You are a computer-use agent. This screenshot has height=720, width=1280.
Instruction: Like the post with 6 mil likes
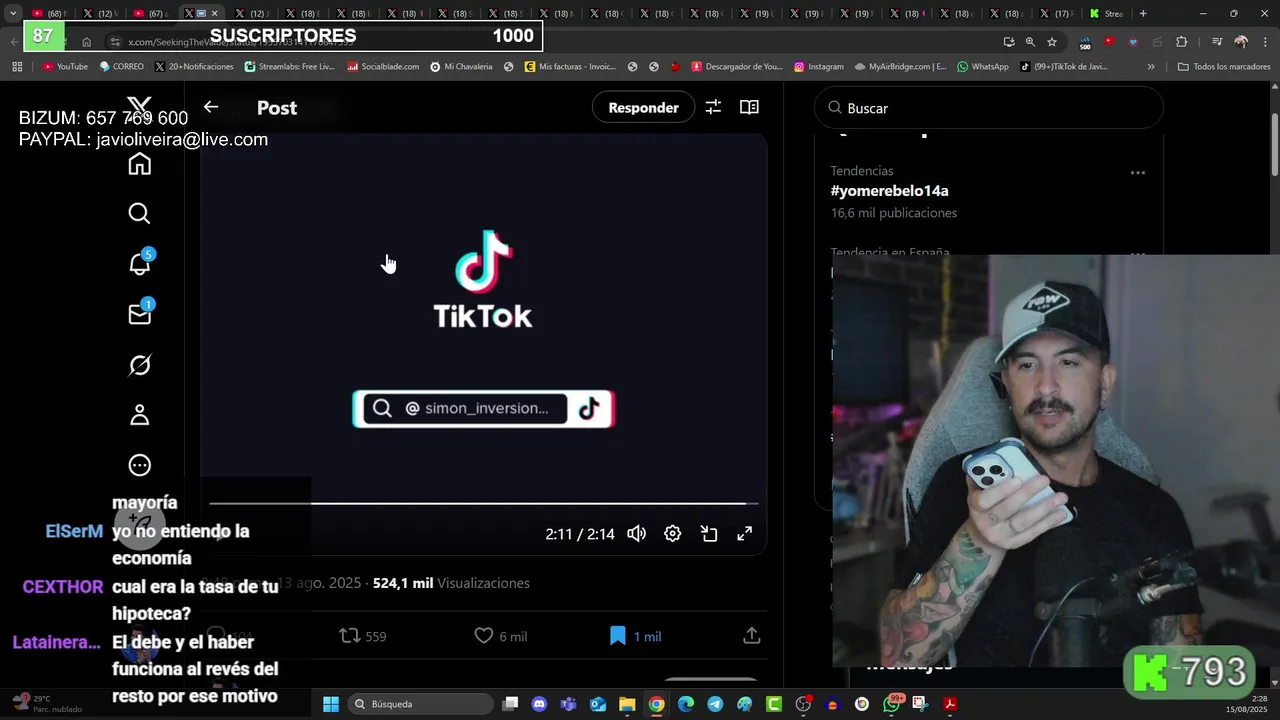coord(500,636)
